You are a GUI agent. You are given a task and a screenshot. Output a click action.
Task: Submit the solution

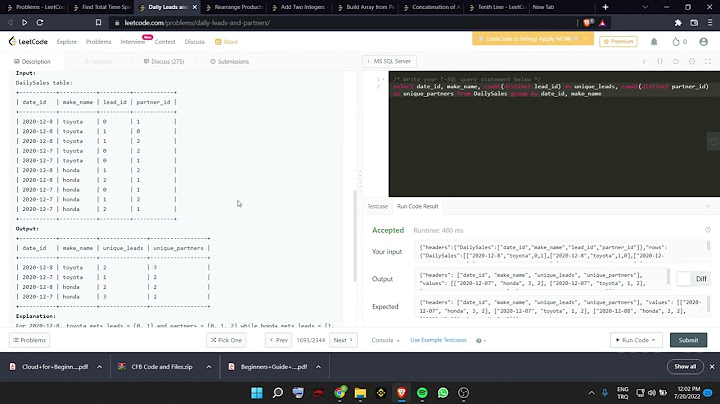(x=688, y=340)
